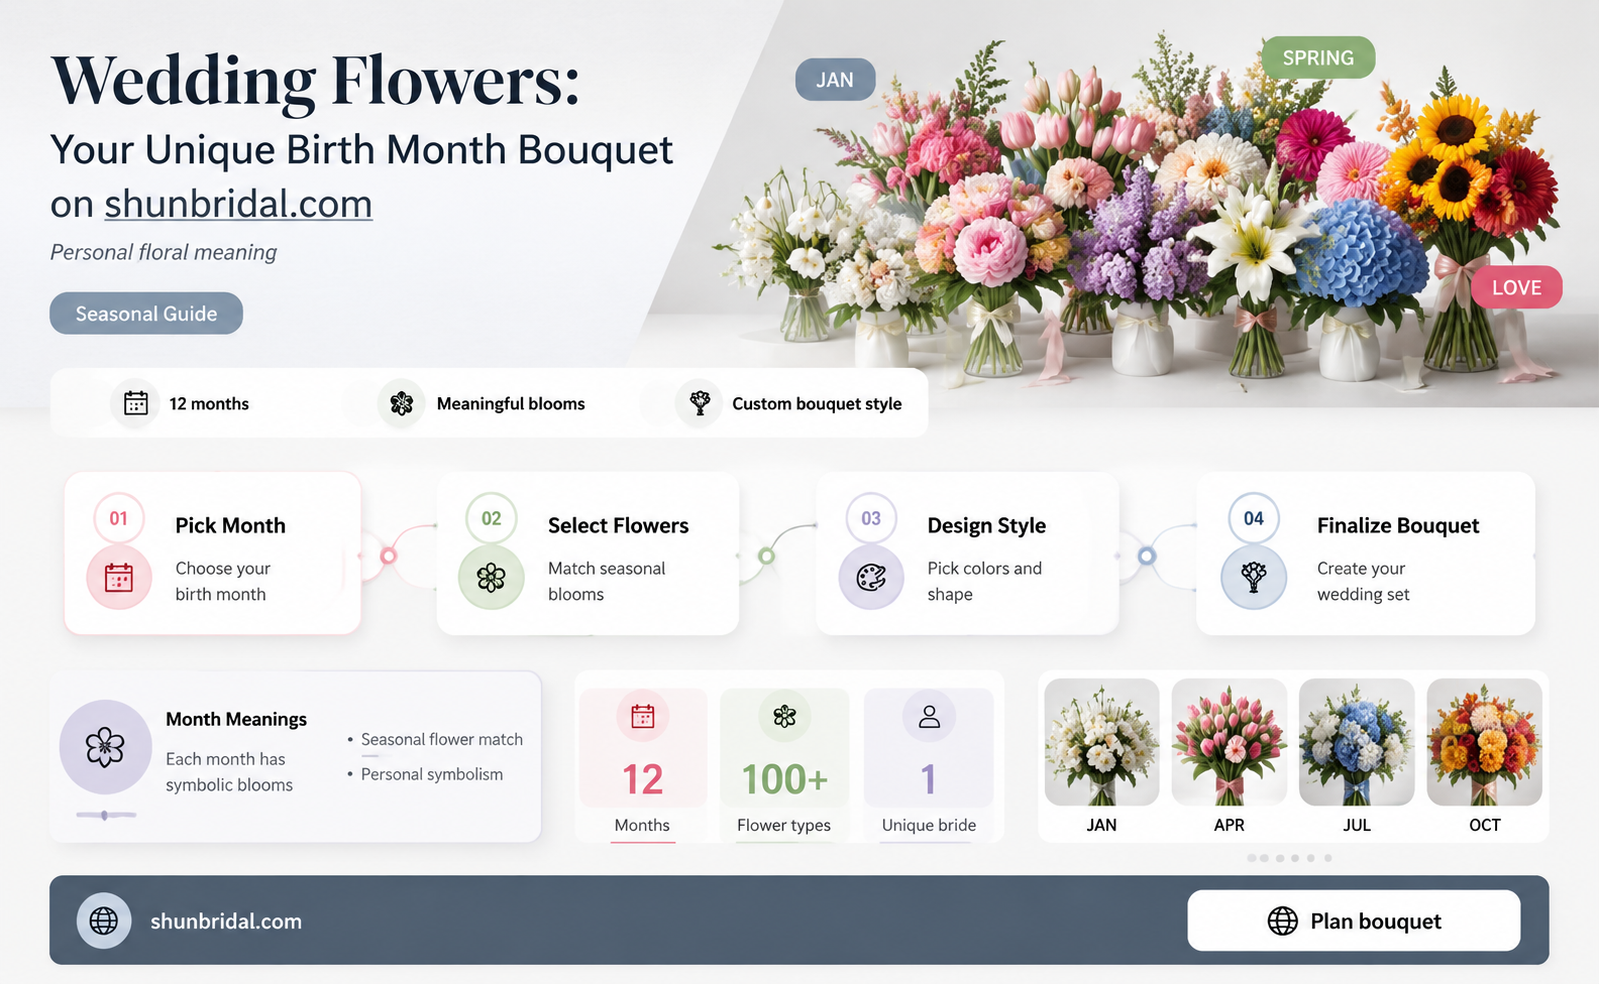
Task: Click the 04 step number circle
Action: coord(1253,518)
